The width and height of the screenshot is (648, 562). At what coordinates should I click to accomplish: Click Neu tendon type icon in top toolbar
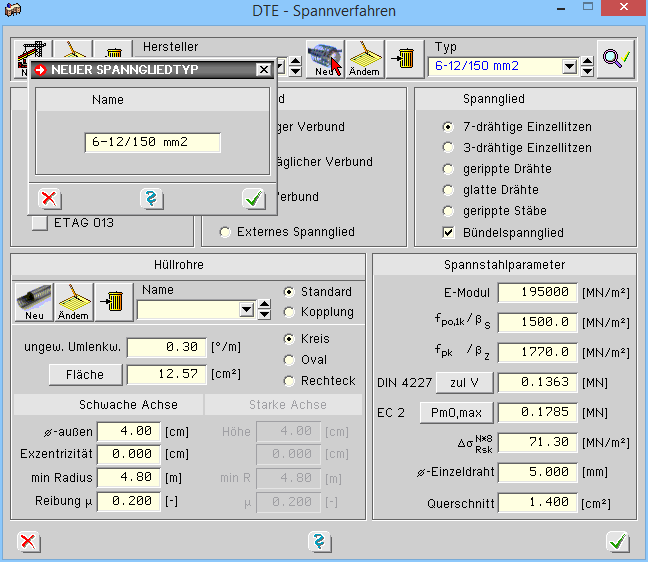pyautogui.click(x=324, y=59)
